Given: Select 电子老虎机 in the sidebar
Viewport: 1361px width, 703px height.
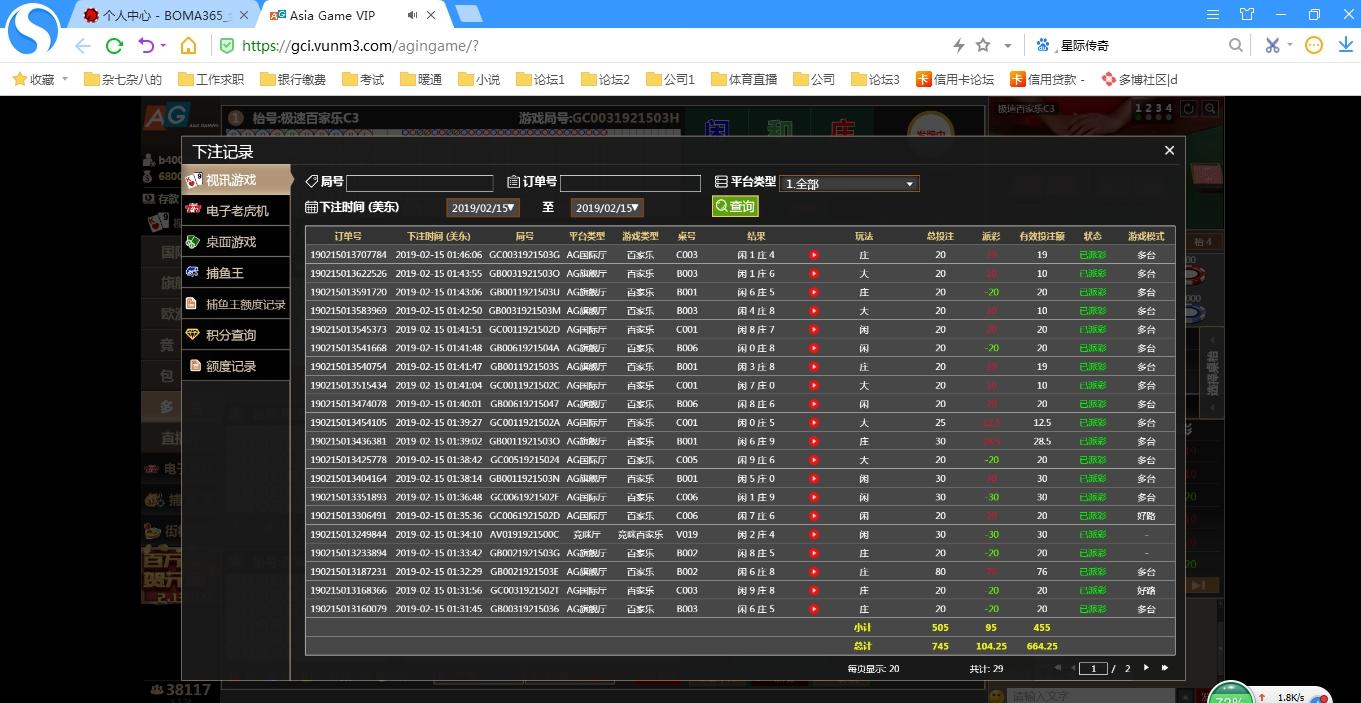Looking at the screenshot, I should 236,211.
